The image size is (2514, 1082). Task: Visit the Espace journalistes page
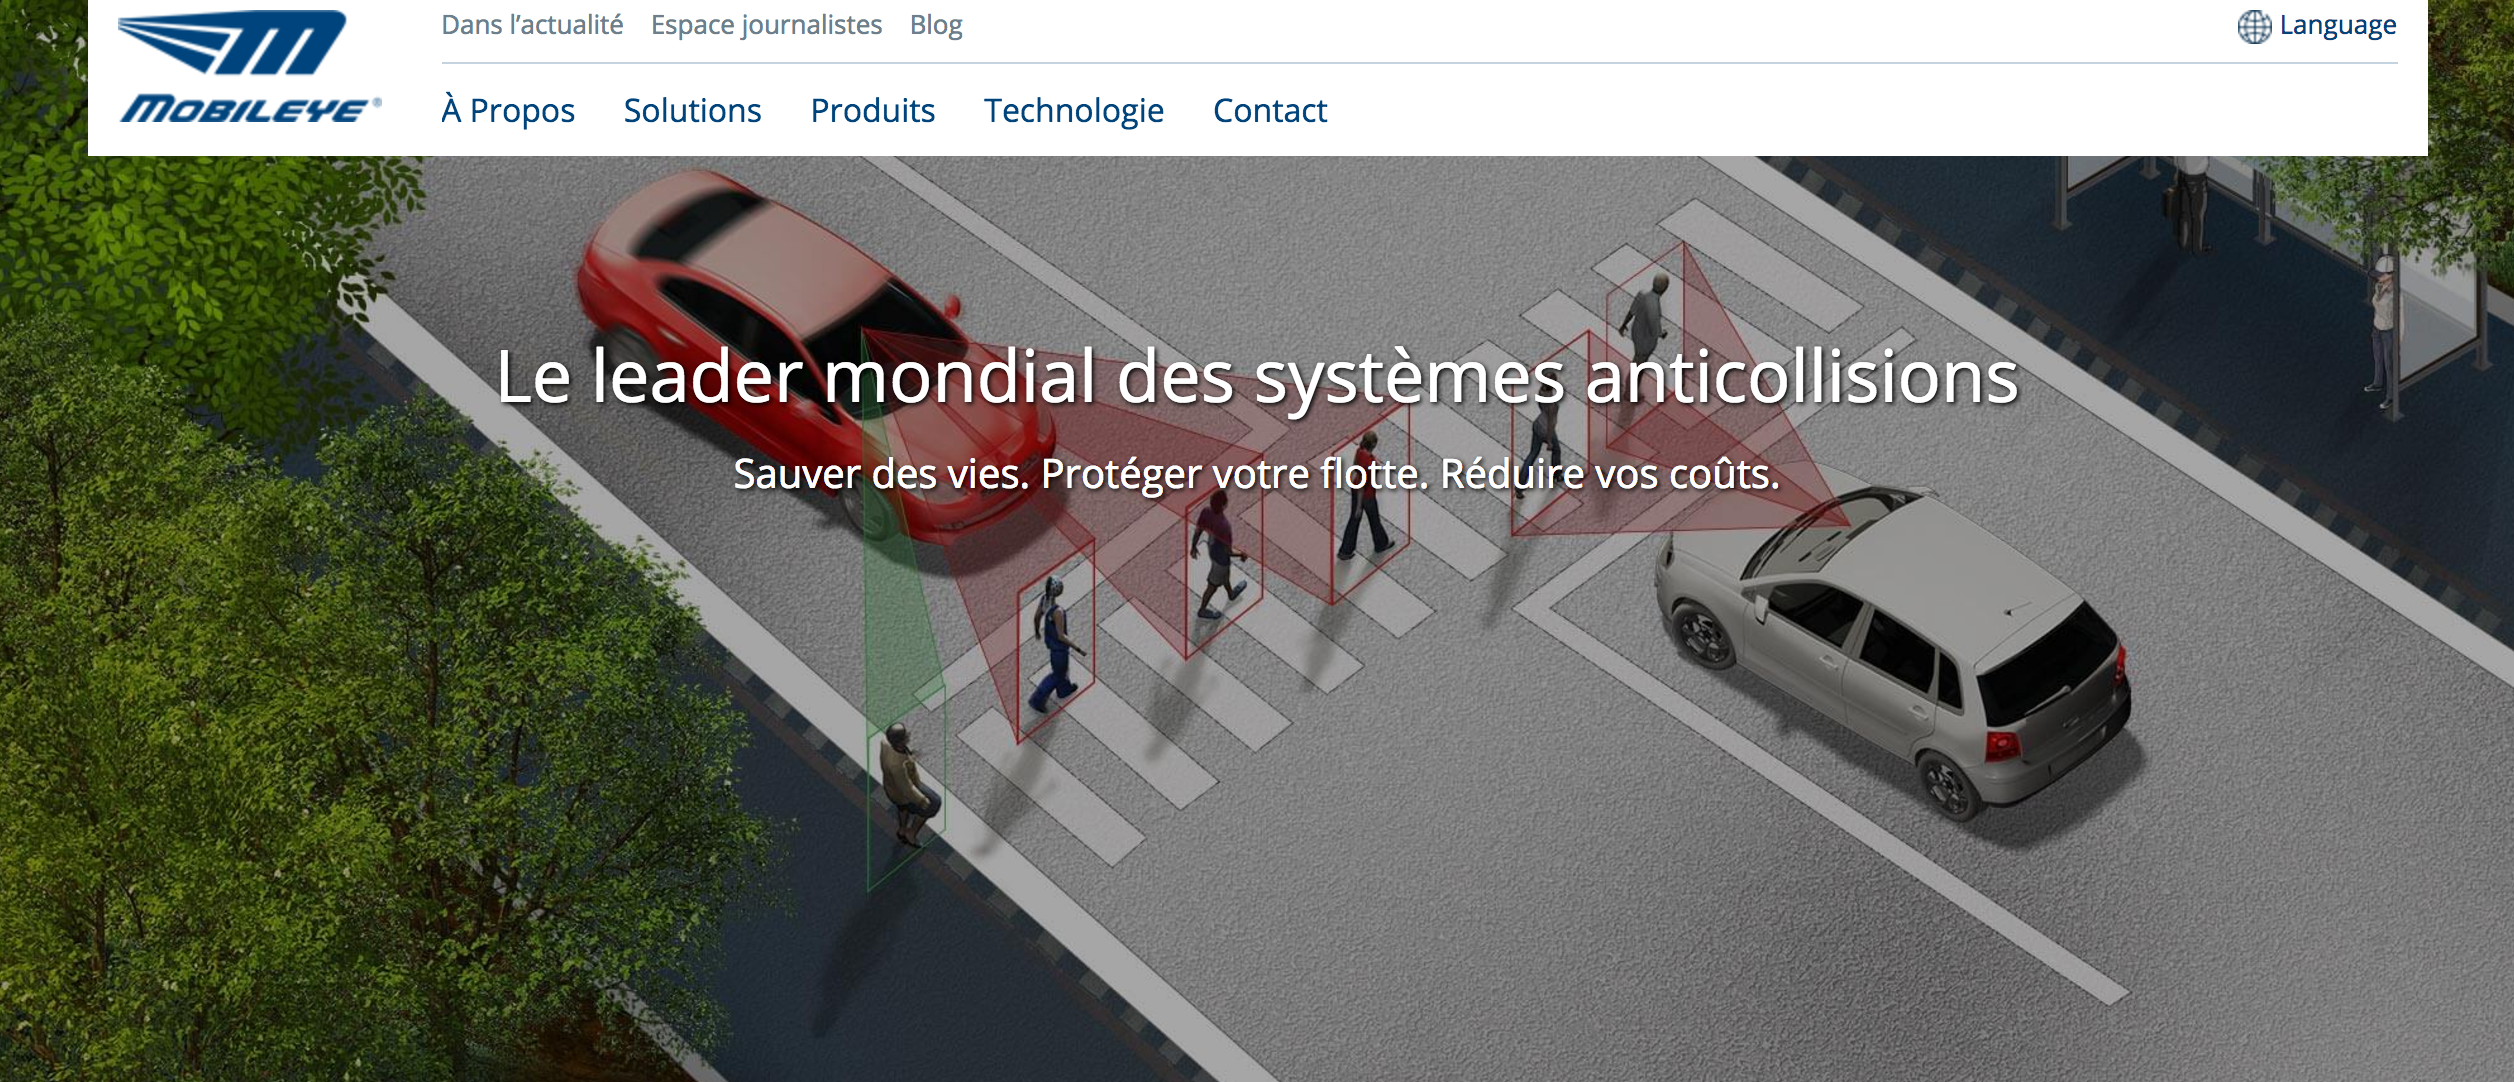pos(766,25)
